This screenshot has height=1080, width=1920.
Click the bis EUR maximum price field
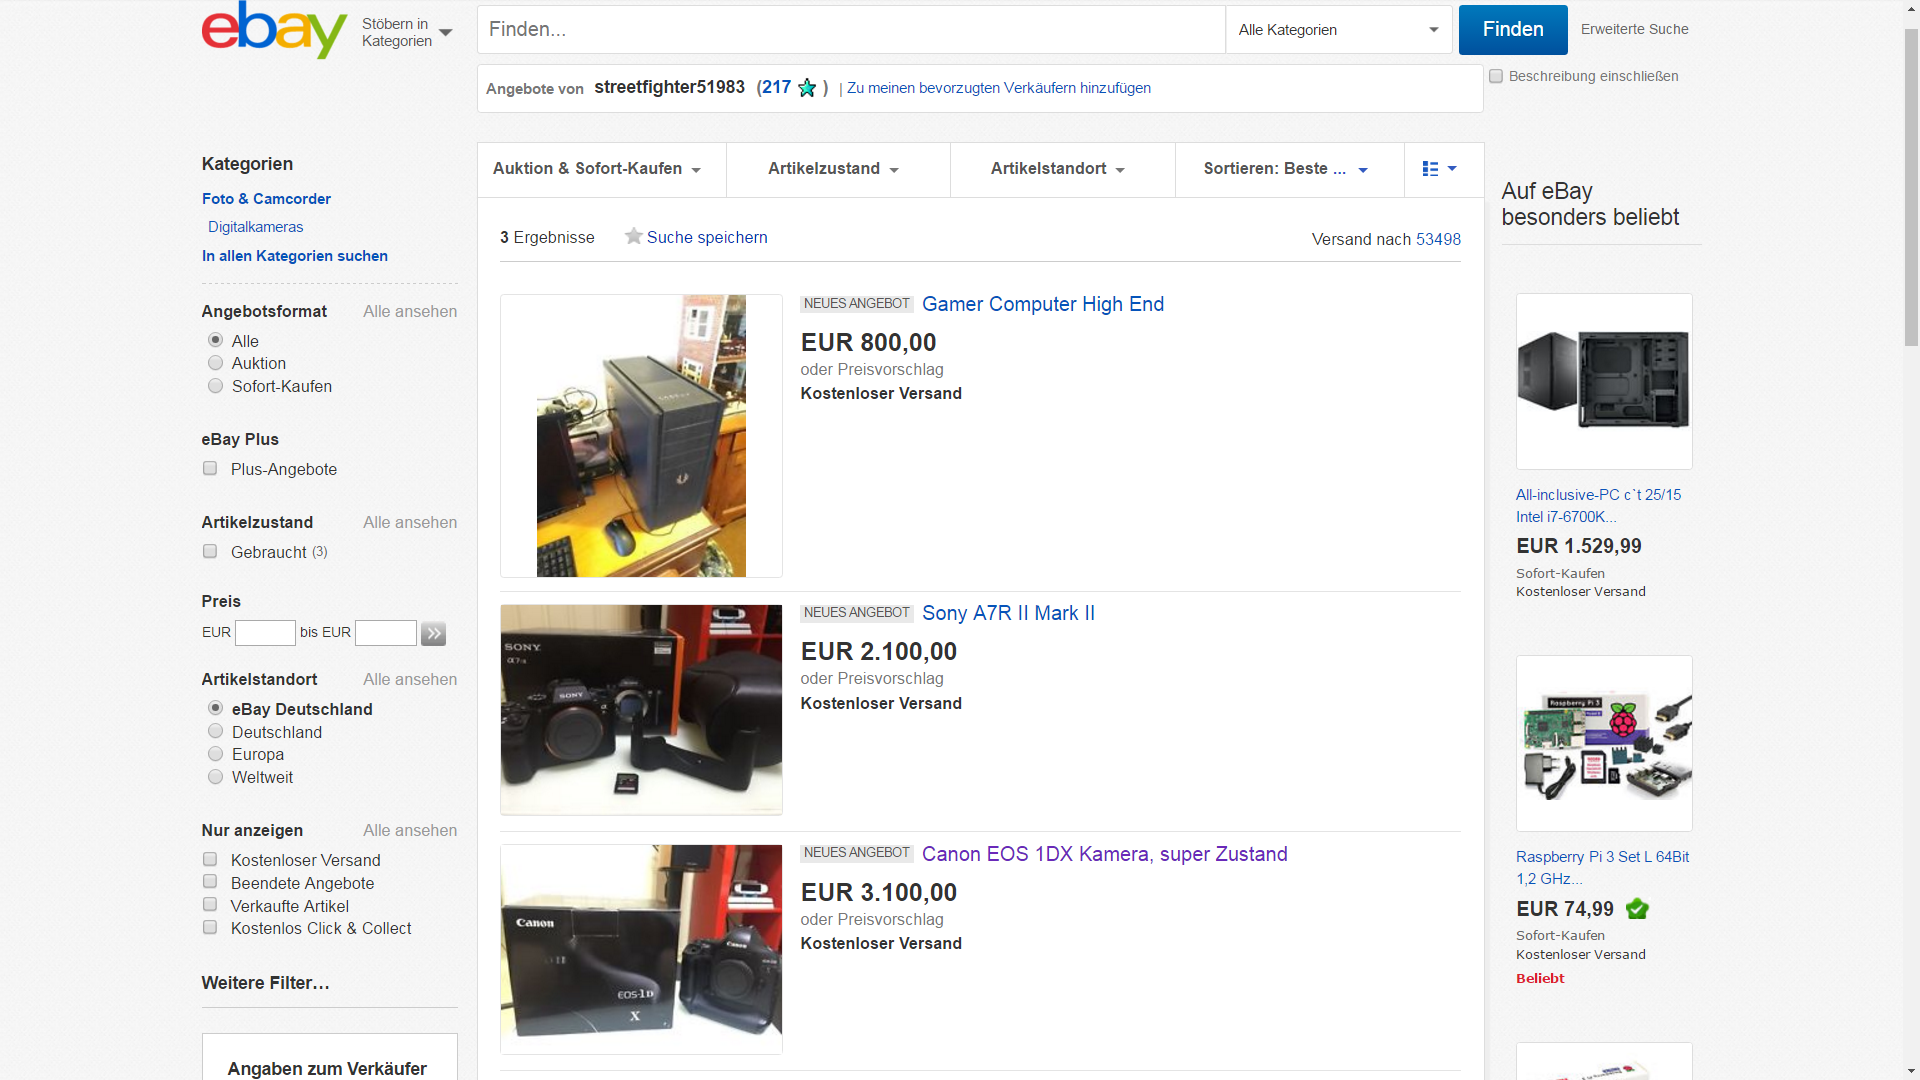click(x=386, y=633)
